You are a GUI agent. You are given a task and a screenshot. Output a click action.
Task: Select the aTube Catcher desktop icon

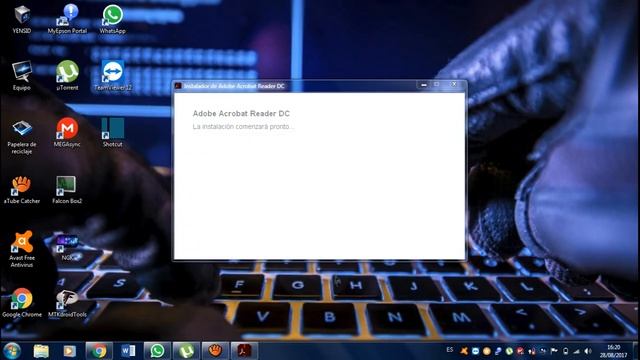pos(22,189)
